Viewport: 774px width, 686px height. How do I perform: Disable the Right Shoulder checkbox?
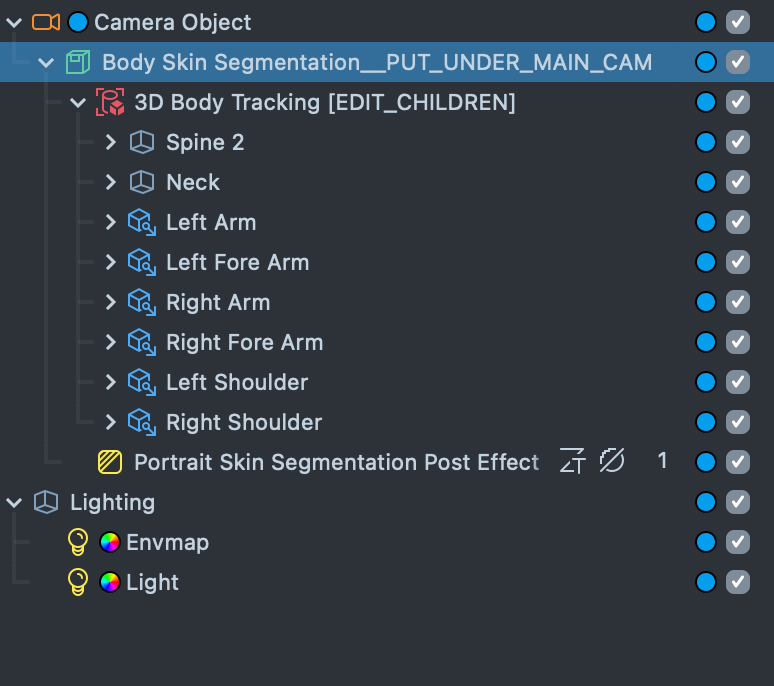pyautogui.click(x=738, y=422)
